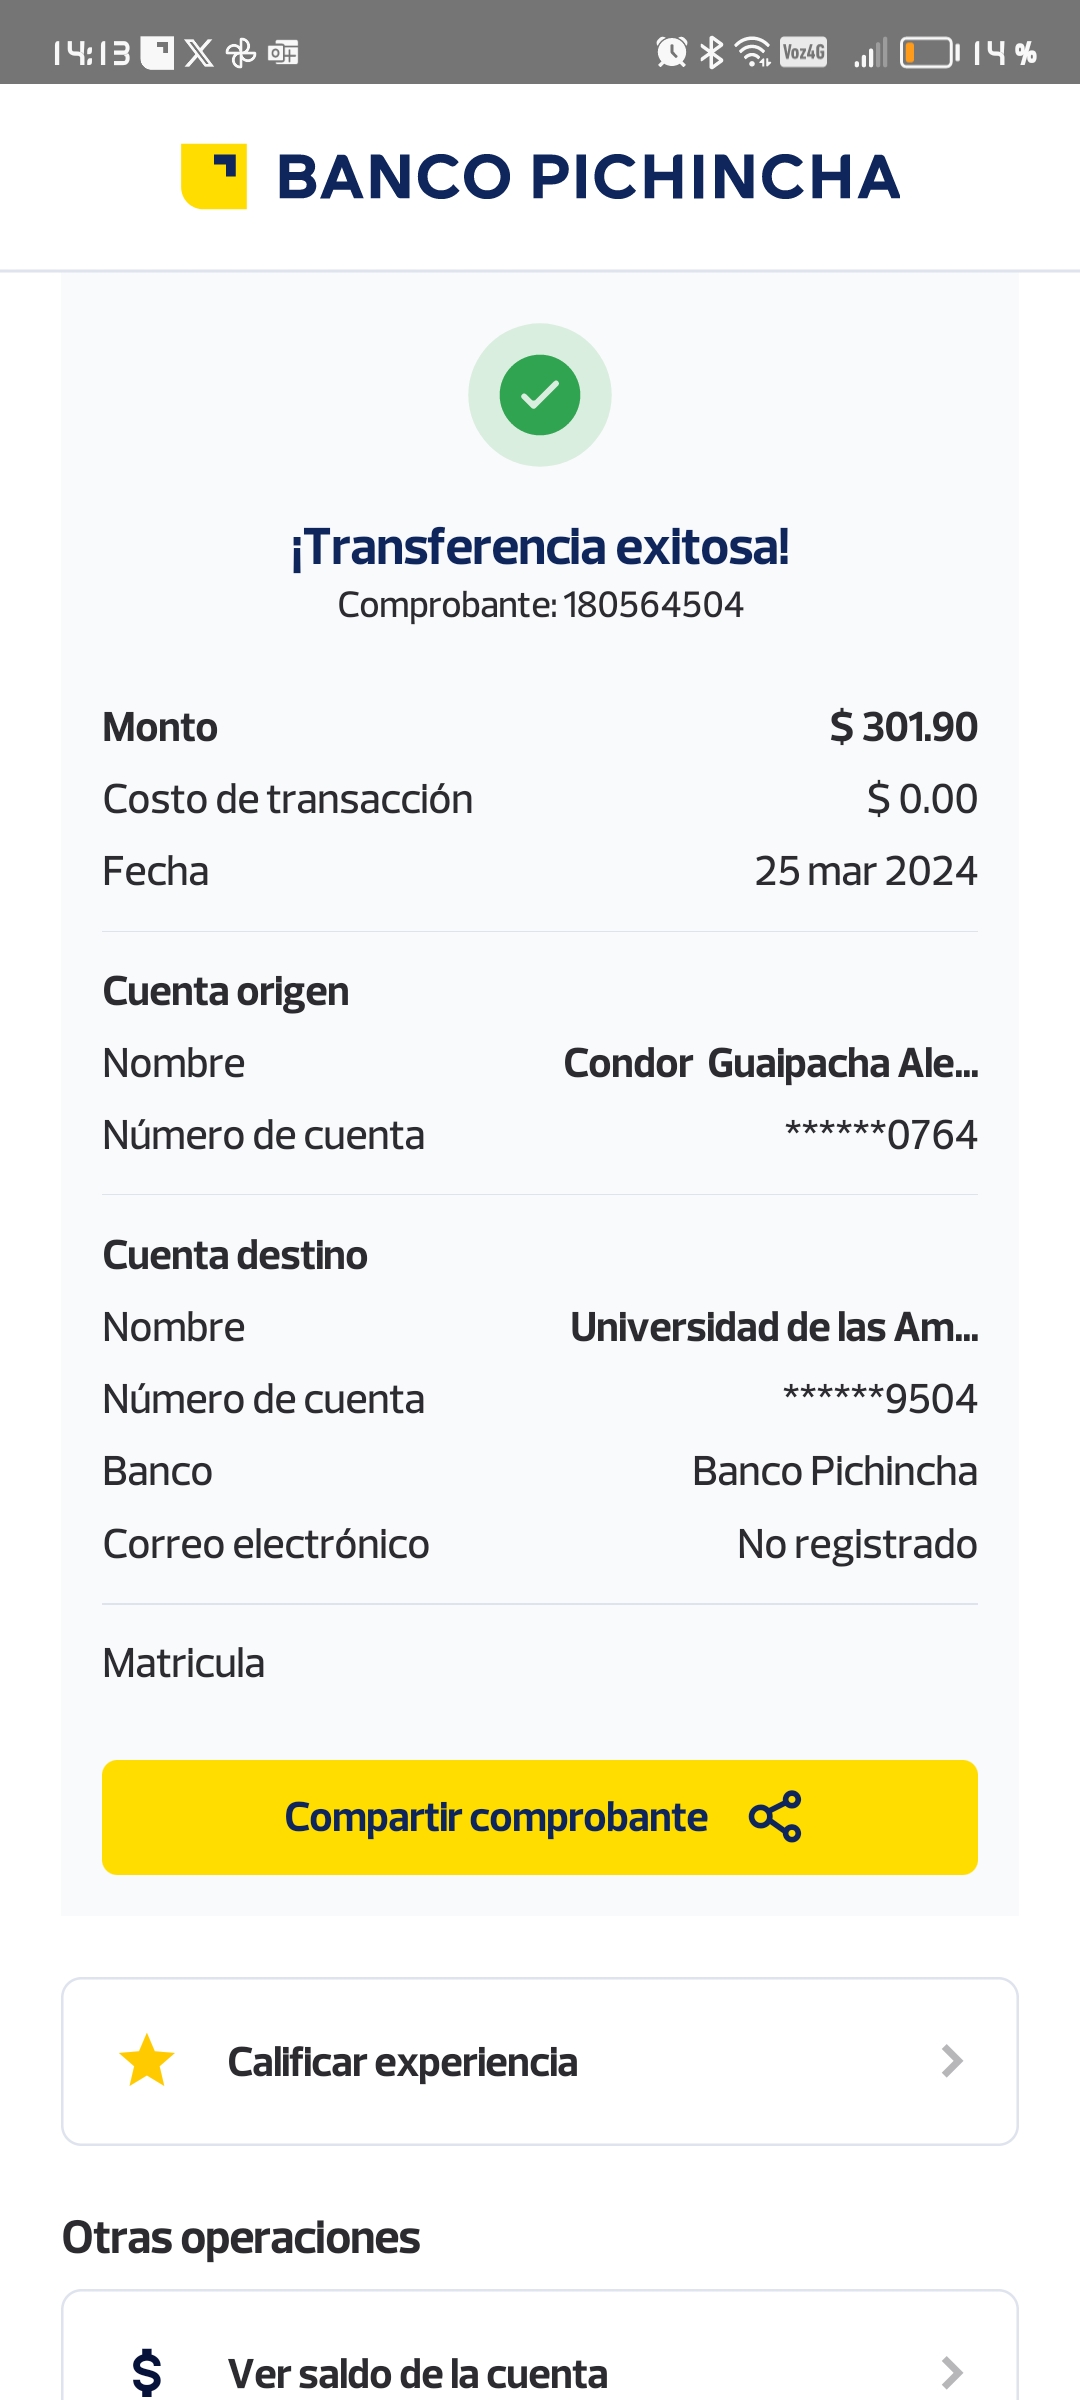Tap the X app notification icon
This screenshot has height=2400, width=1080.
199,53
